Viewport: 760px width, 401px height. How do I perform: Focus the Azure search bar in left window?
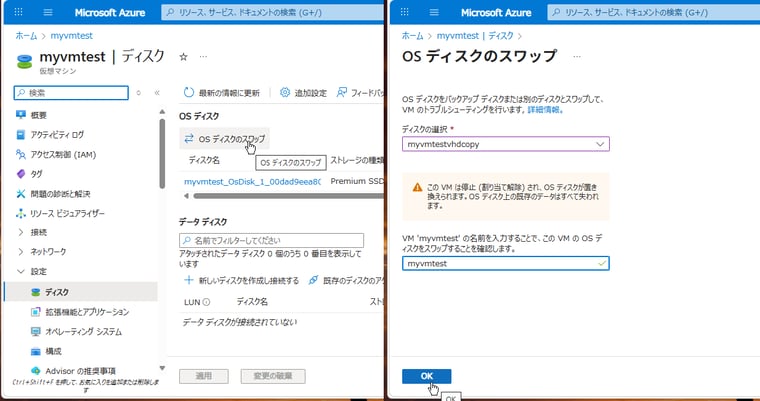click(x=272, y=12)
